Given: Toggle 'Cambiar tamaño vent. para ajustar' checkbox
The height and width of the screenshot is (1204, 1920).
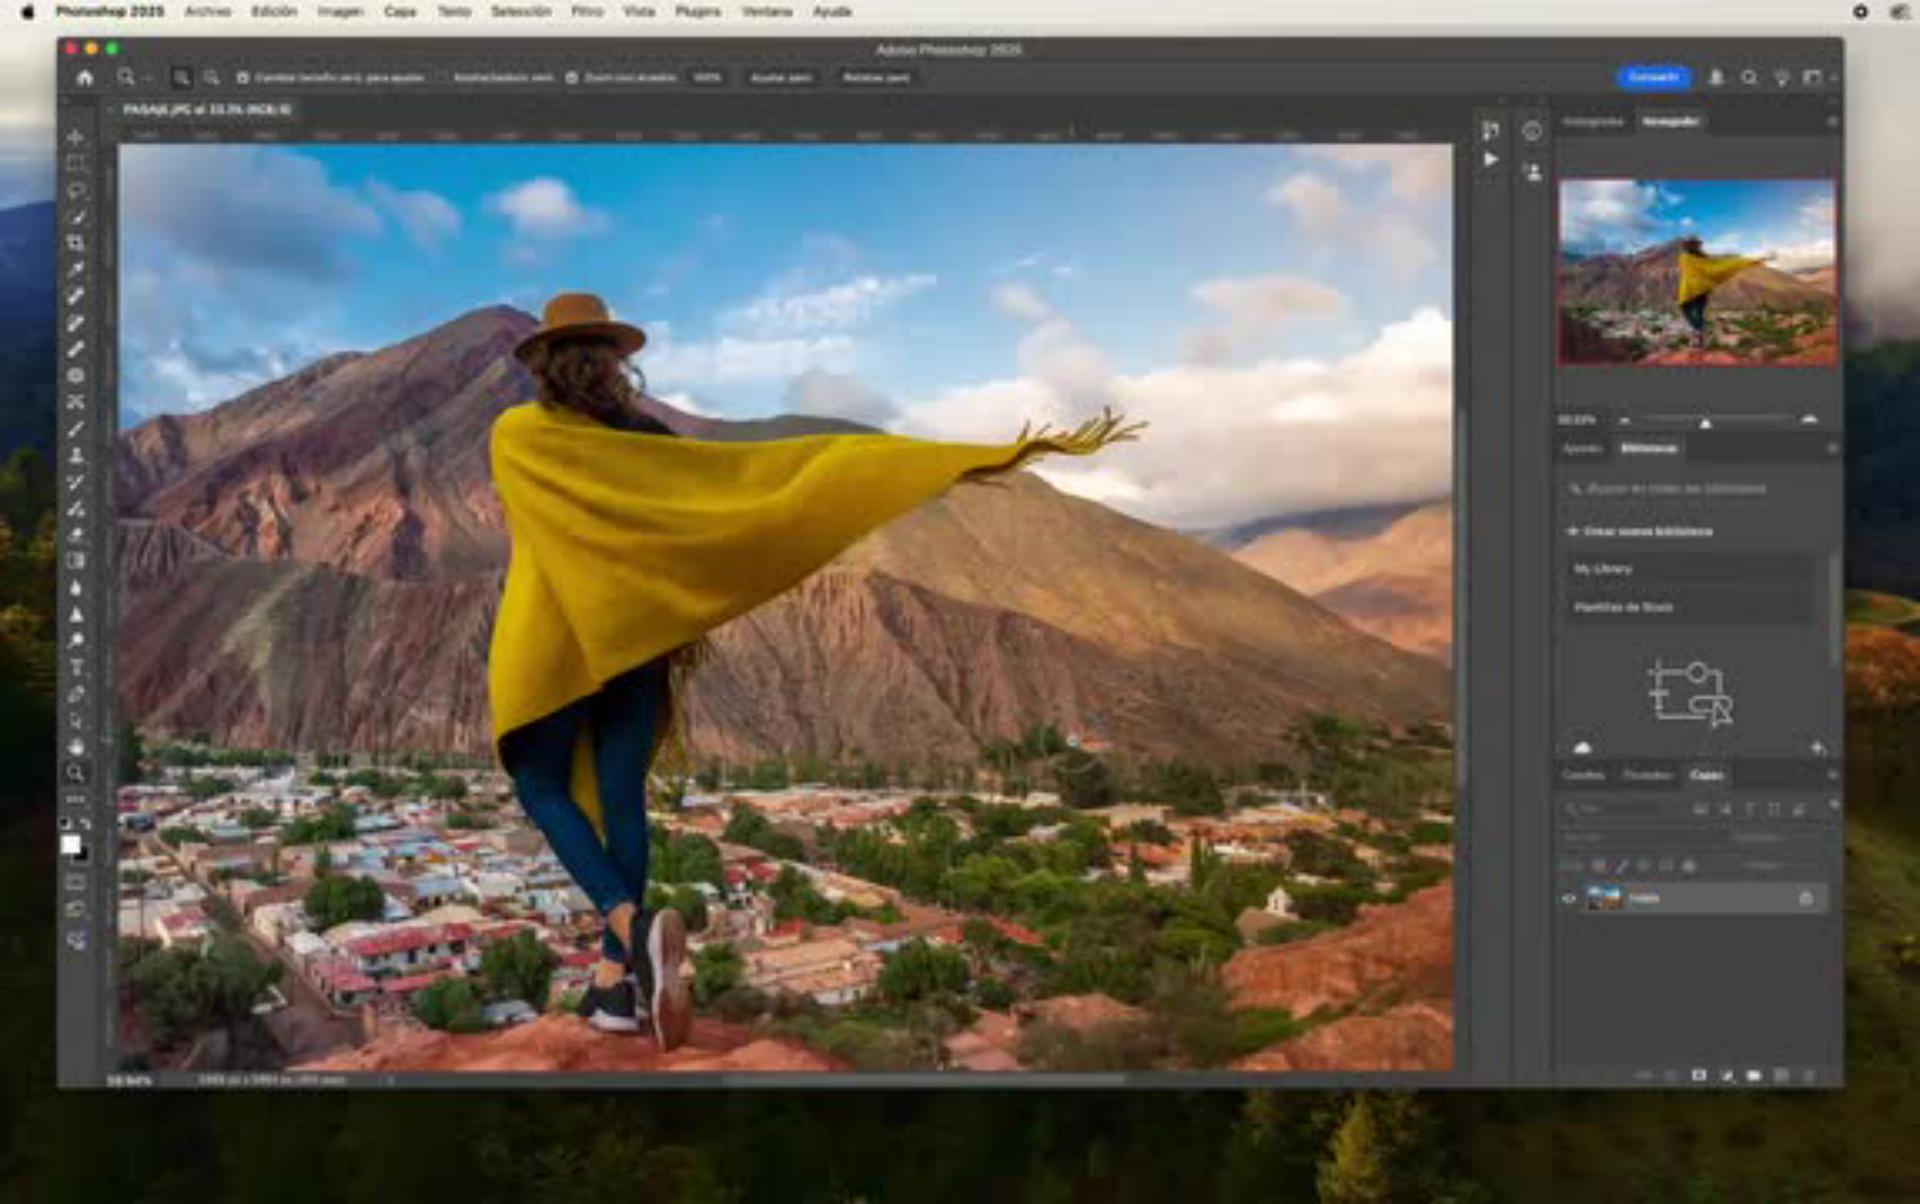Looking at the screenshot, I should click(x=243, y=77).
